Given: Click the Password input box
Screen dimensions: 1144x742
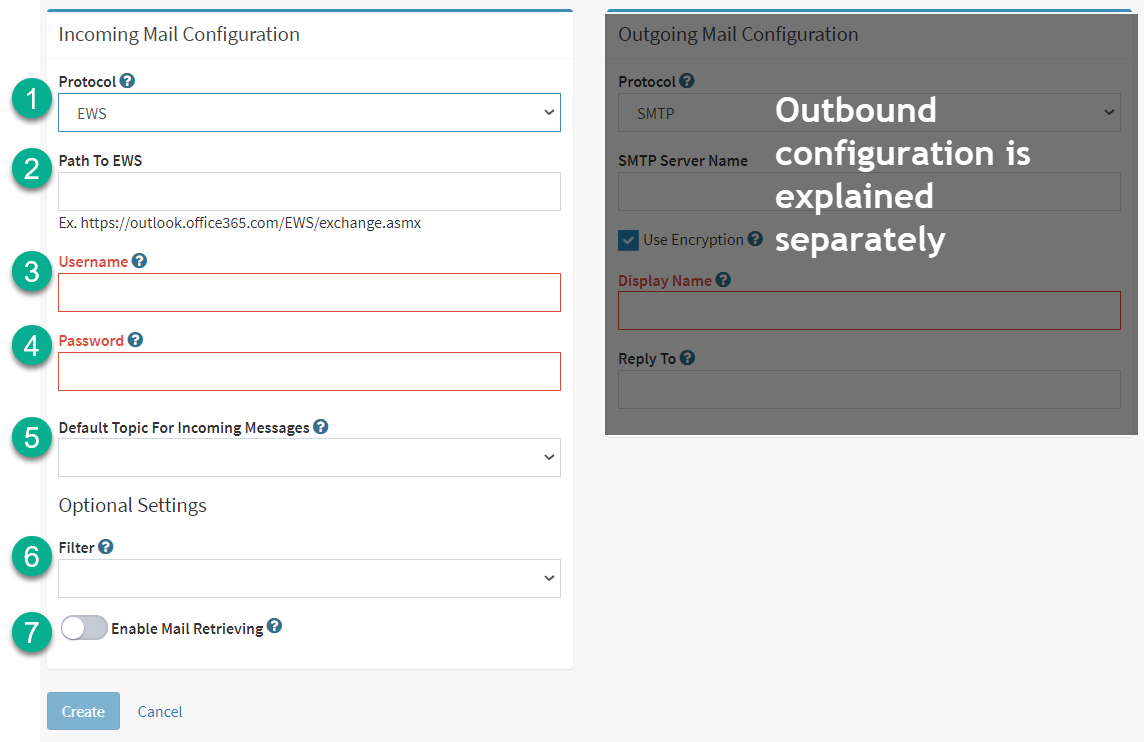Looking at the screenshot, I should (309, 371).
